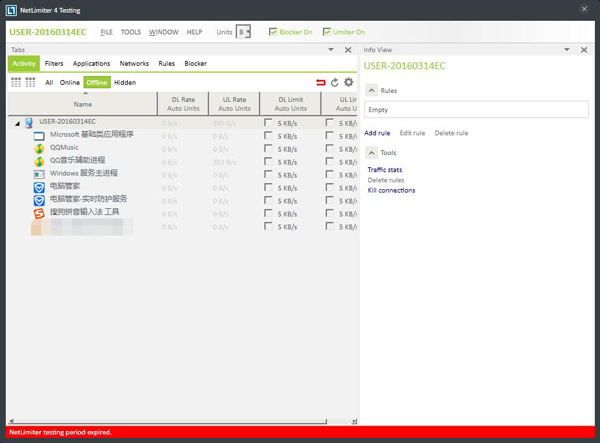The image size is (600, 443).
Task: Close the Info View panel with its X
Action: tap(584, 50)
